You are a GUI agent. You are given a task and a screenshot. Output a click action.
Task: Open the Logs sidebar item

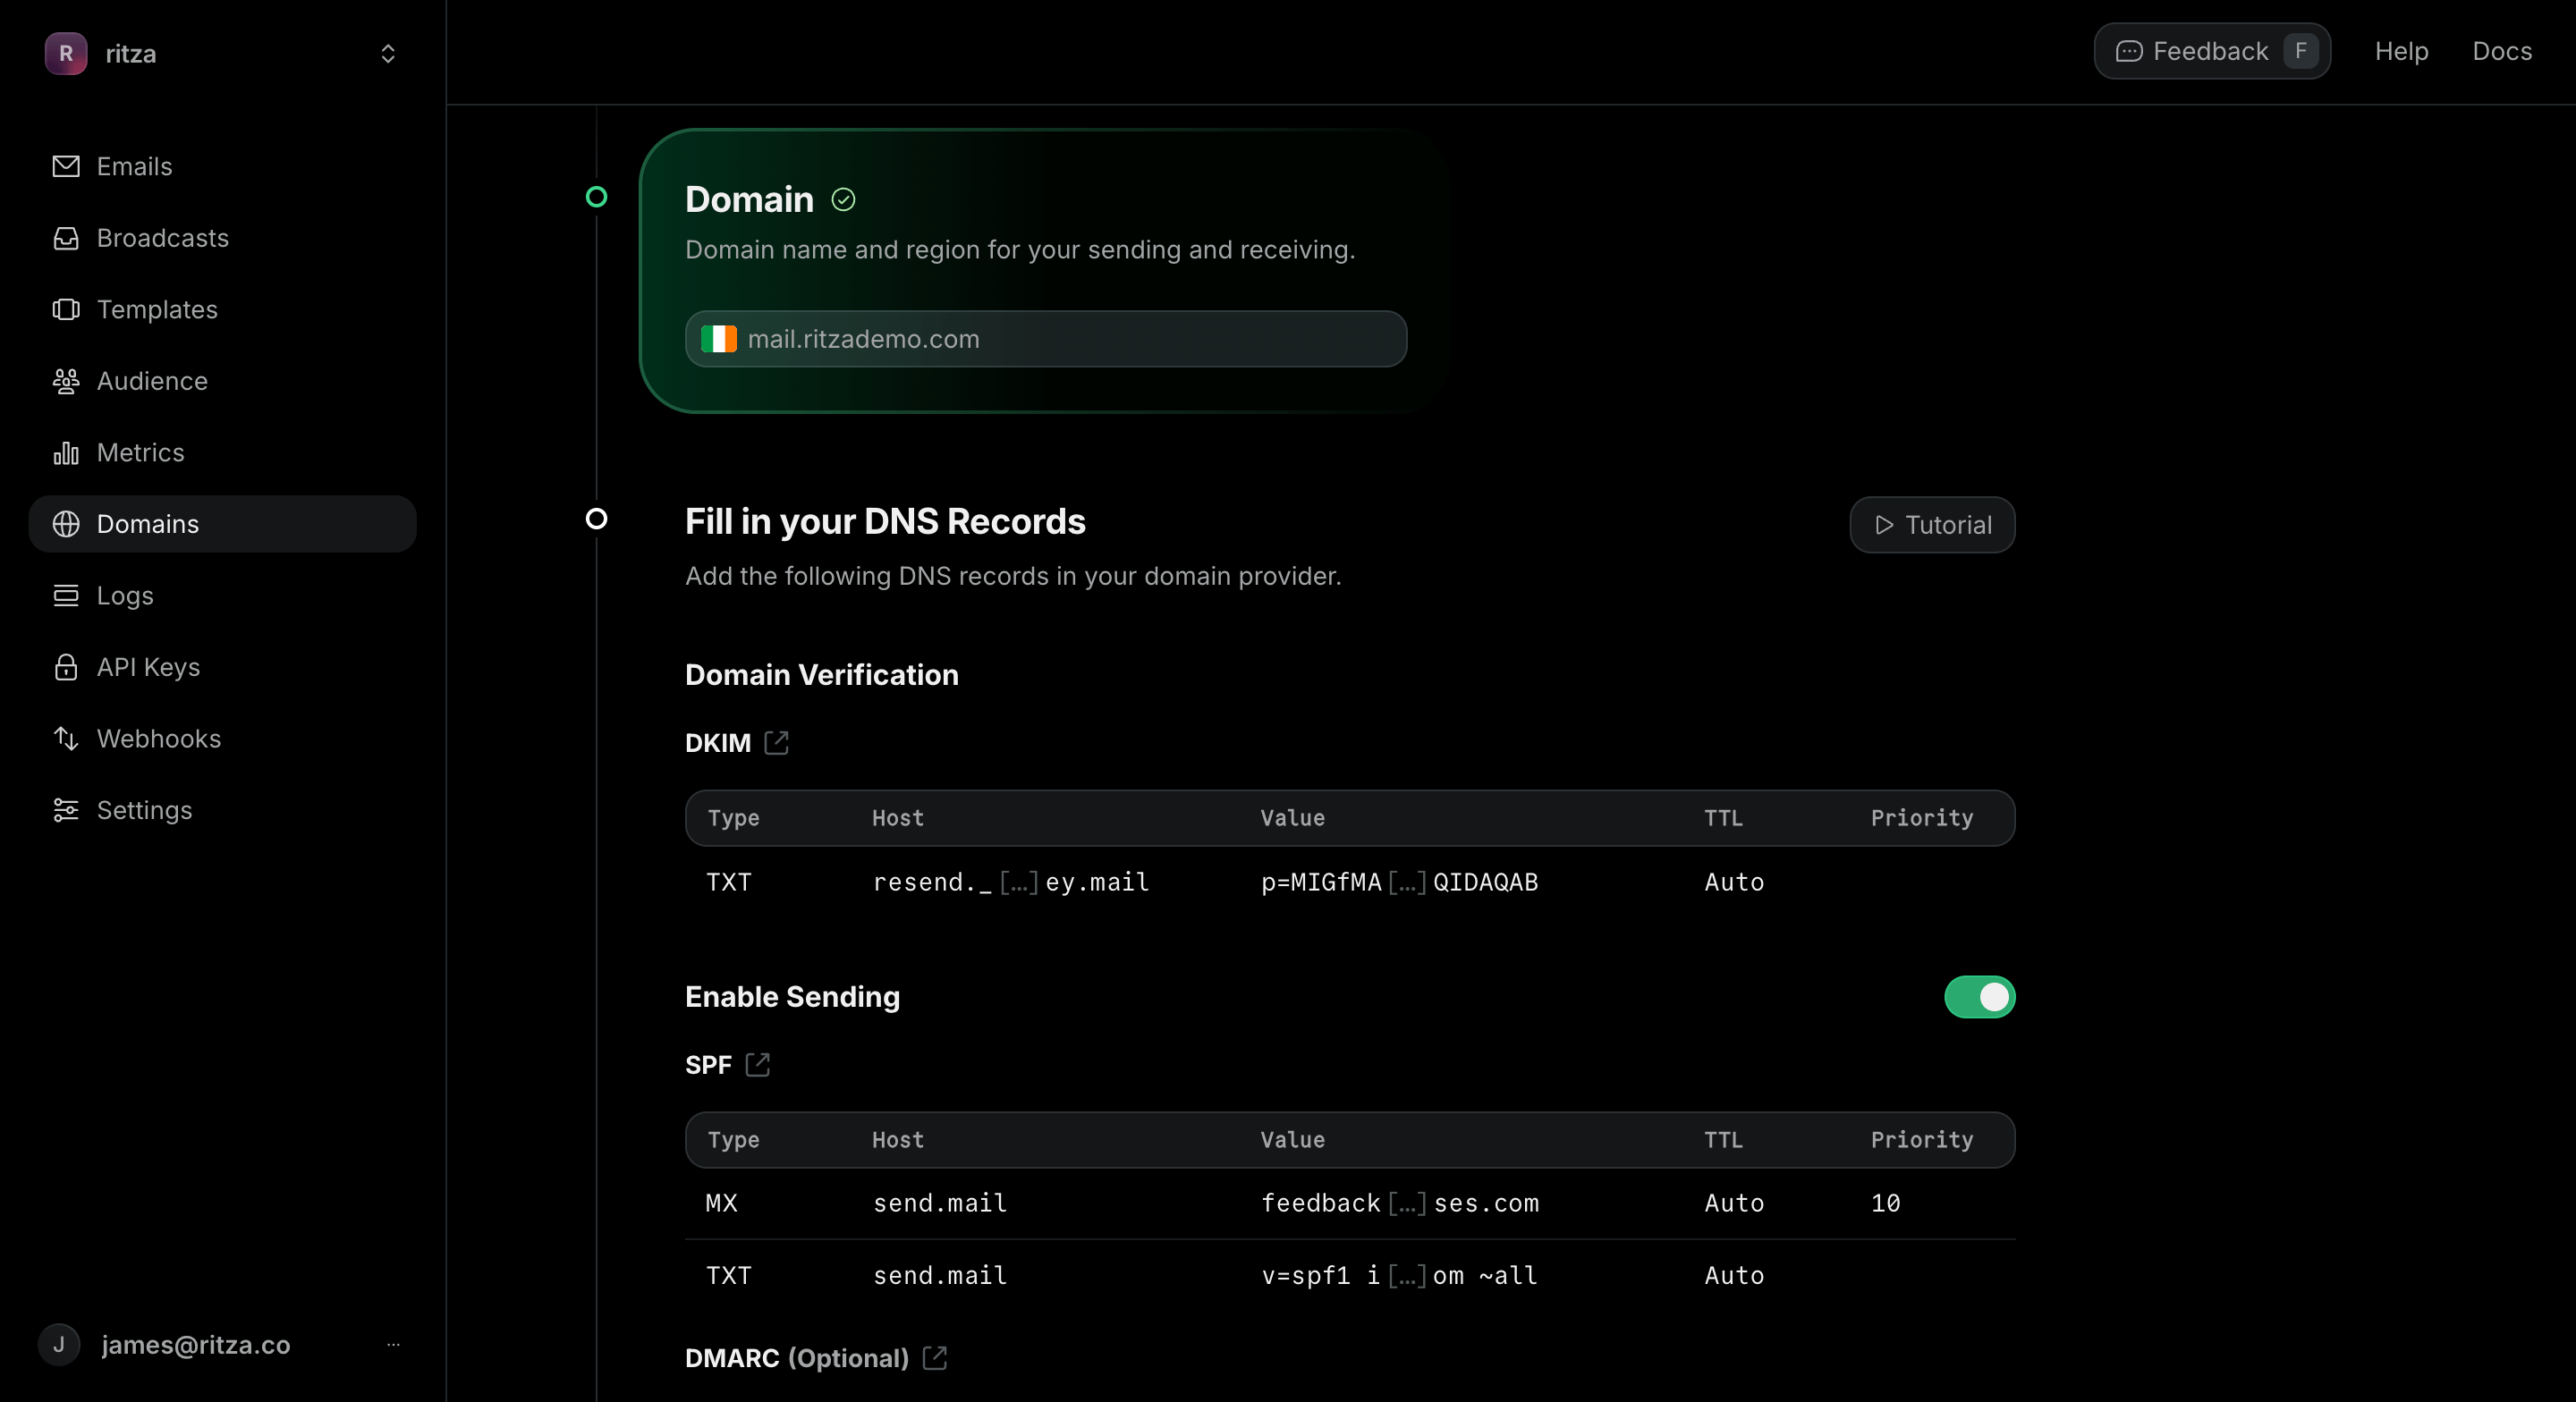pos(125,596)
